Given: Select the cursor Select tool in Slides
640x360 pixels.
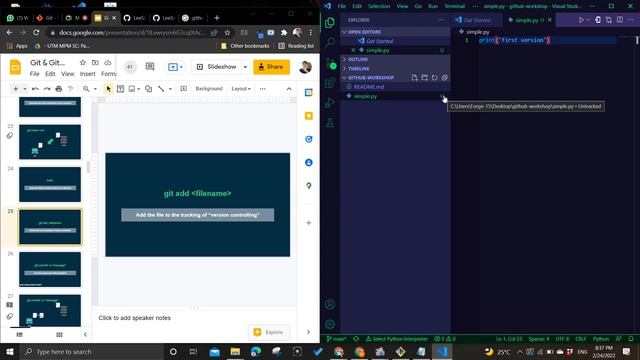Looking at the screenshot, I should (108, 89).
